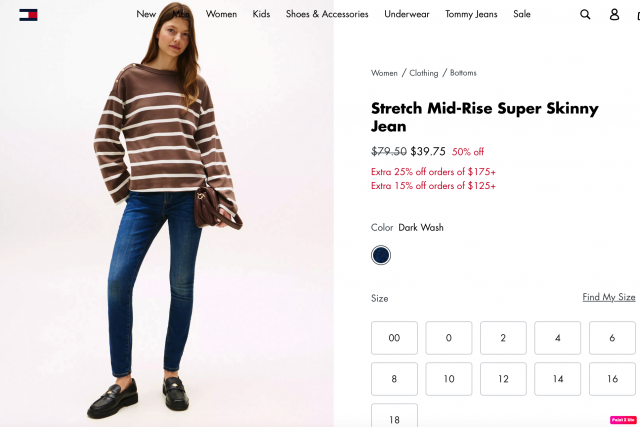The height and width of the screenshot is (427, 640).
Task: Go to the Underwear section
Action: (407, 14)
